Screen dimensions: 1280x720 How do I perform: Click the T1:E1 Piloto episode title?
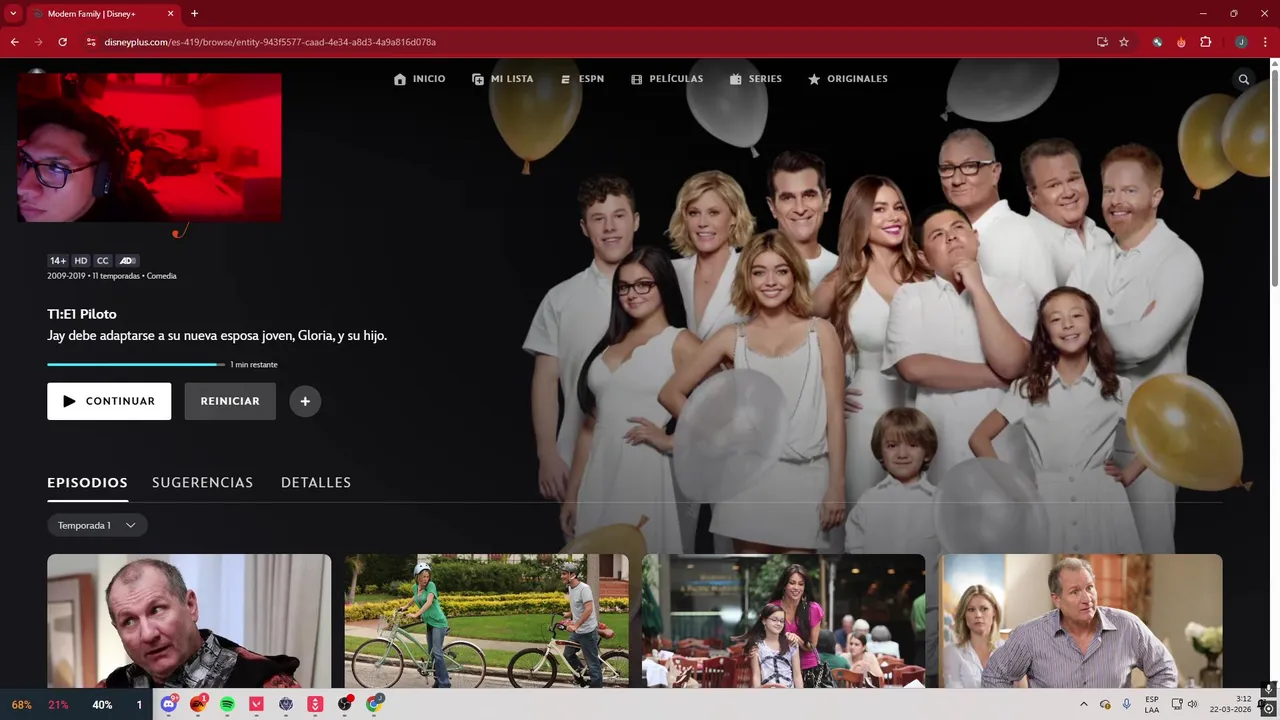[x=82, y=314]
